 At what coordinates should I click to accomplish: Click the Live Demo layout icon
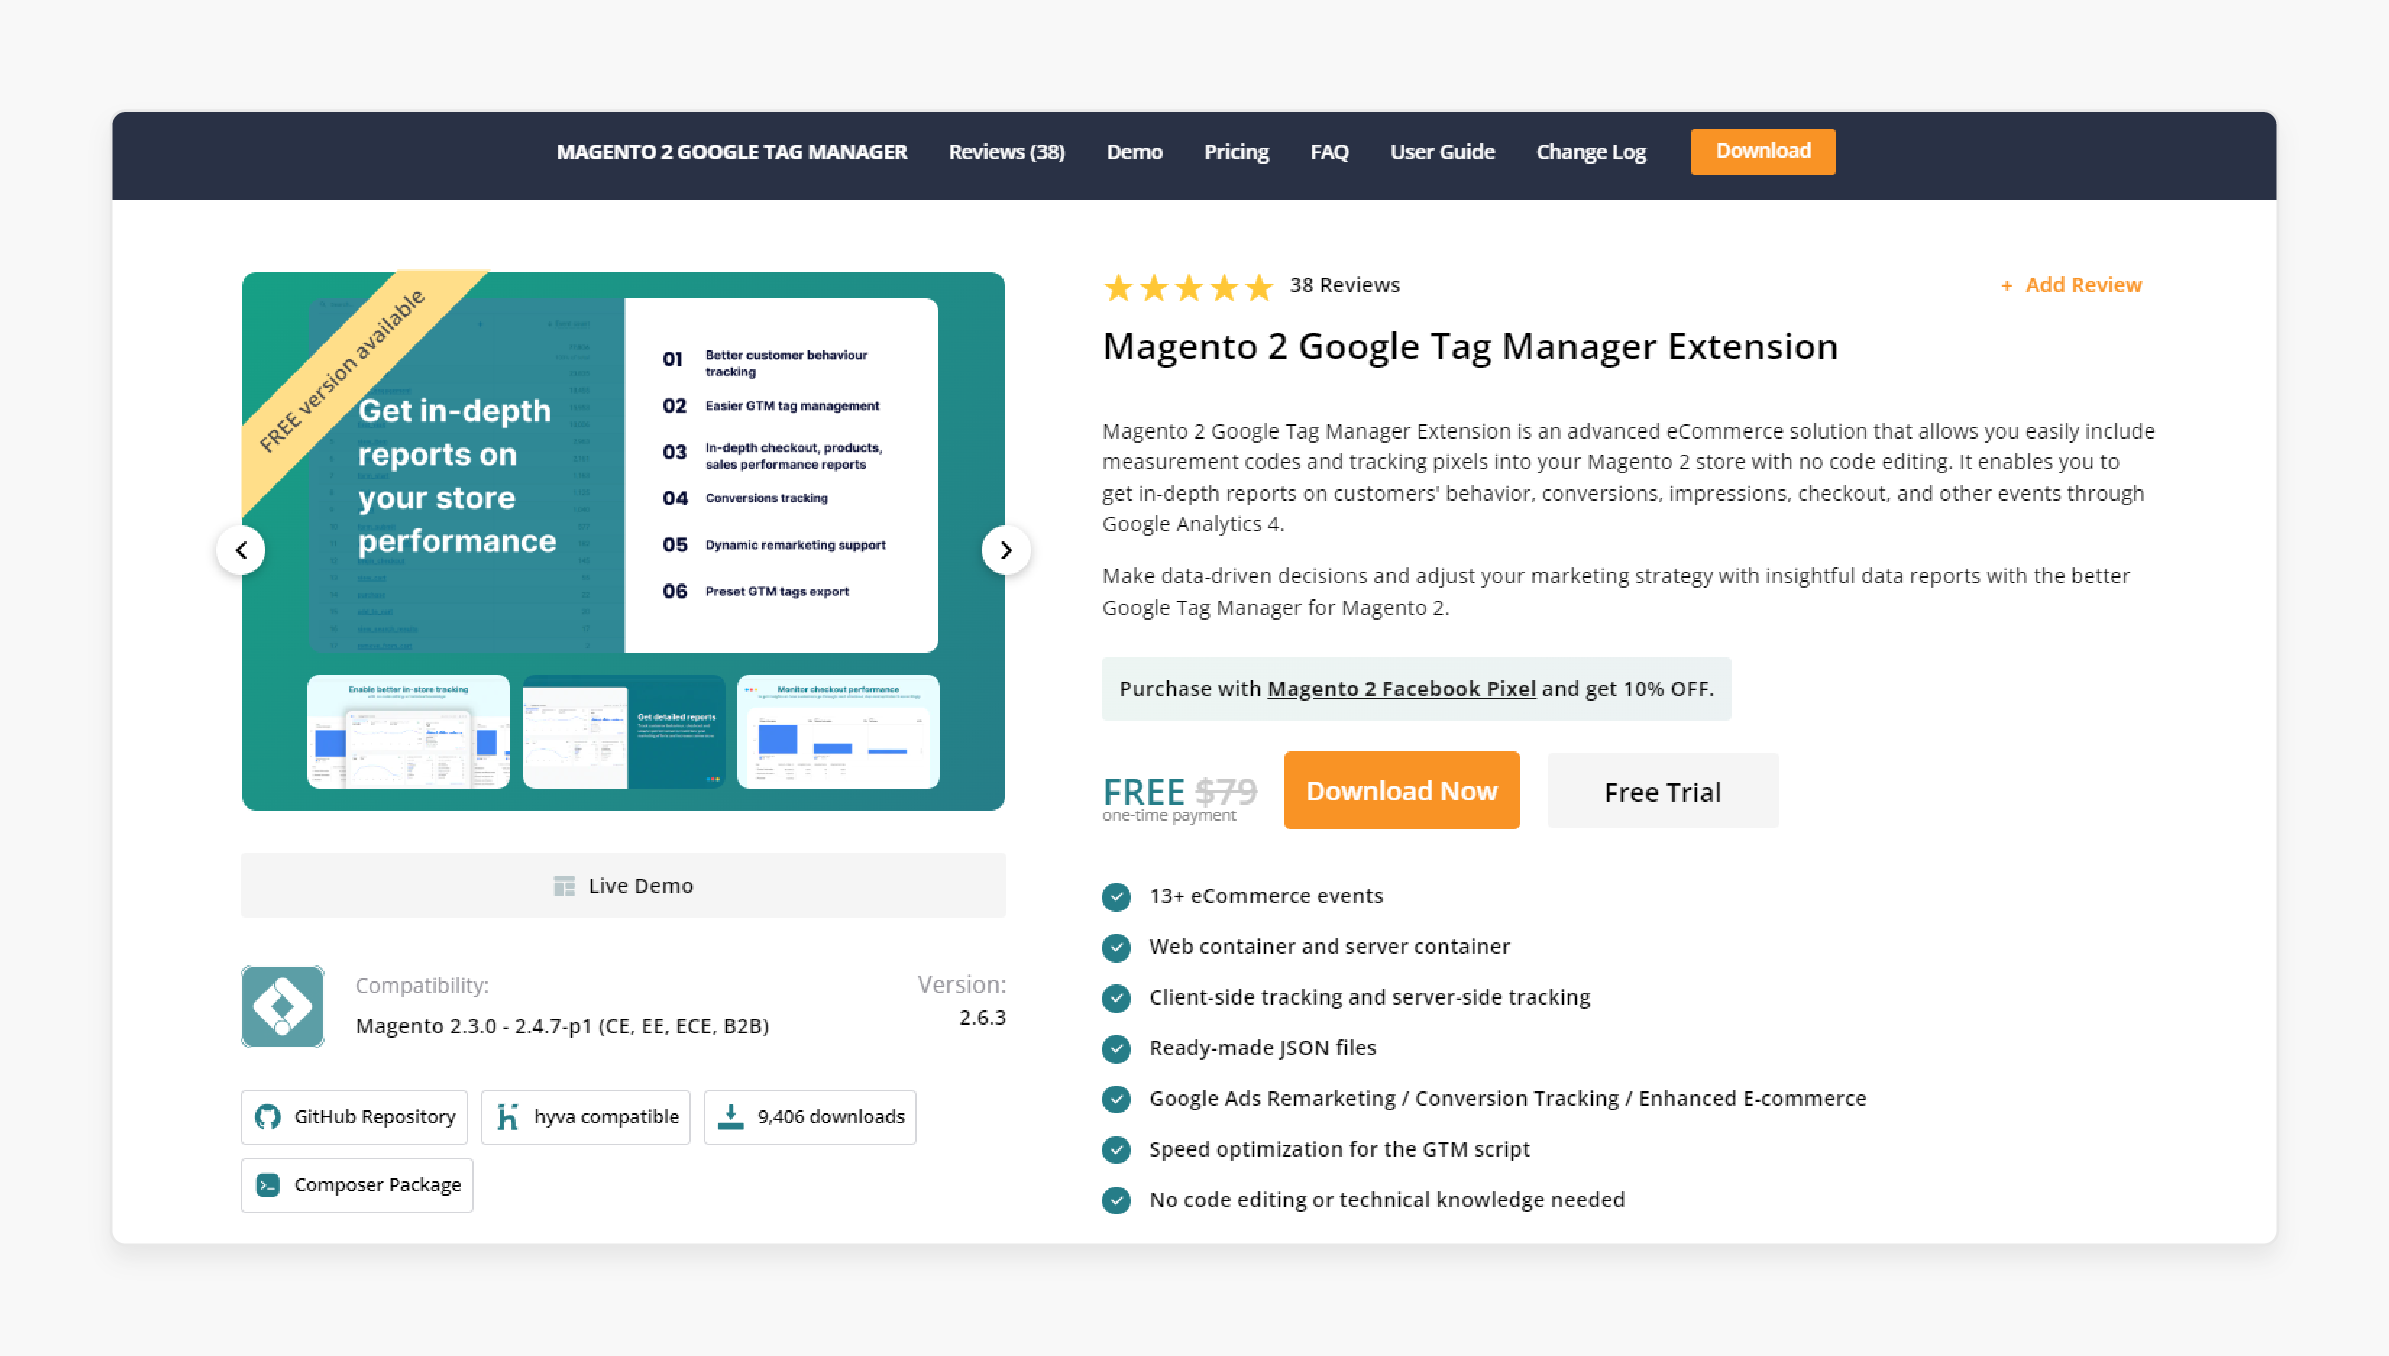564,886
